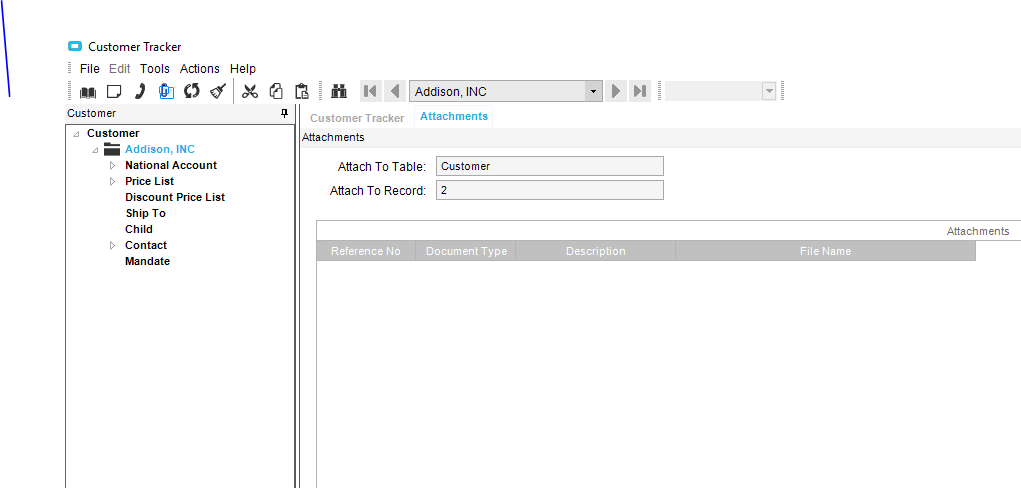Sort by Description column header
This screenshot has height=488, width=1021.
pos(596,251)
